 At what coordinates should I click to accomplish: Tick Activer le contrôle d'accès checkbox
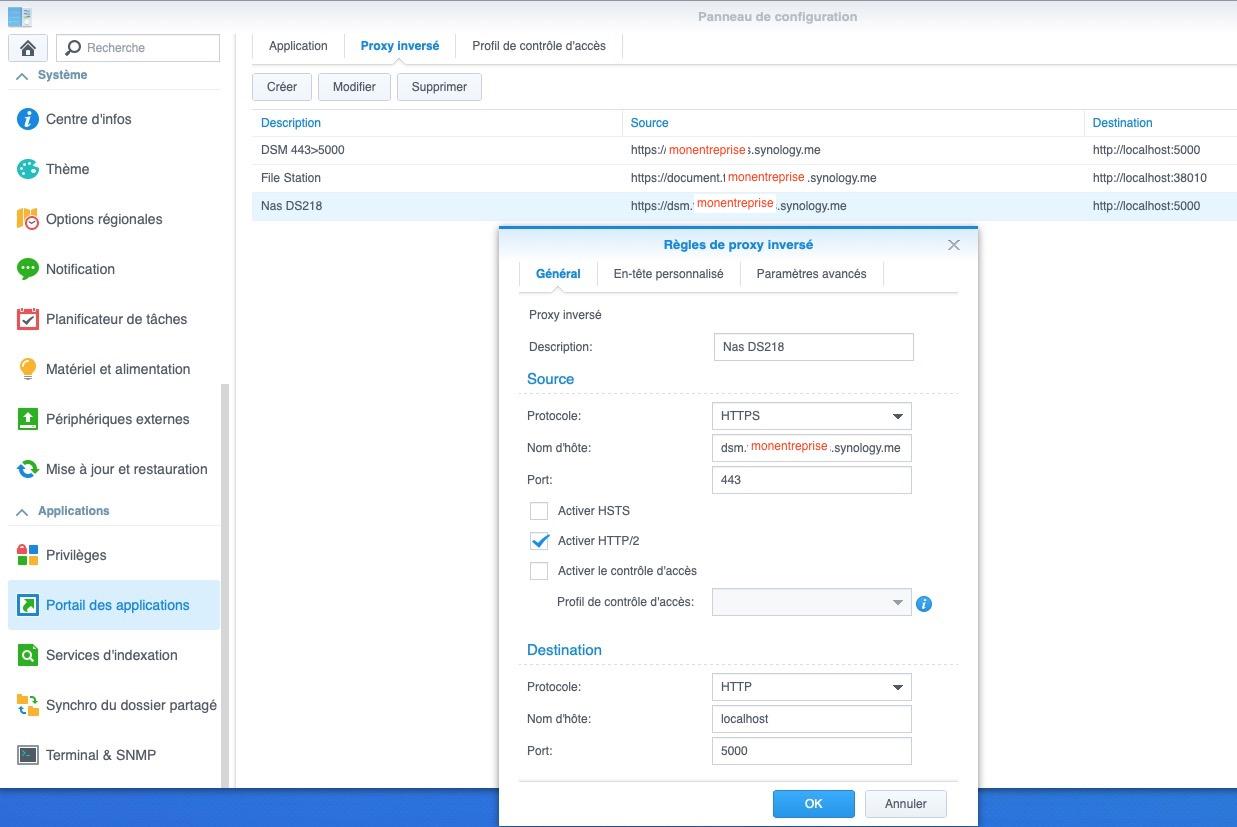tap(539, 571)
